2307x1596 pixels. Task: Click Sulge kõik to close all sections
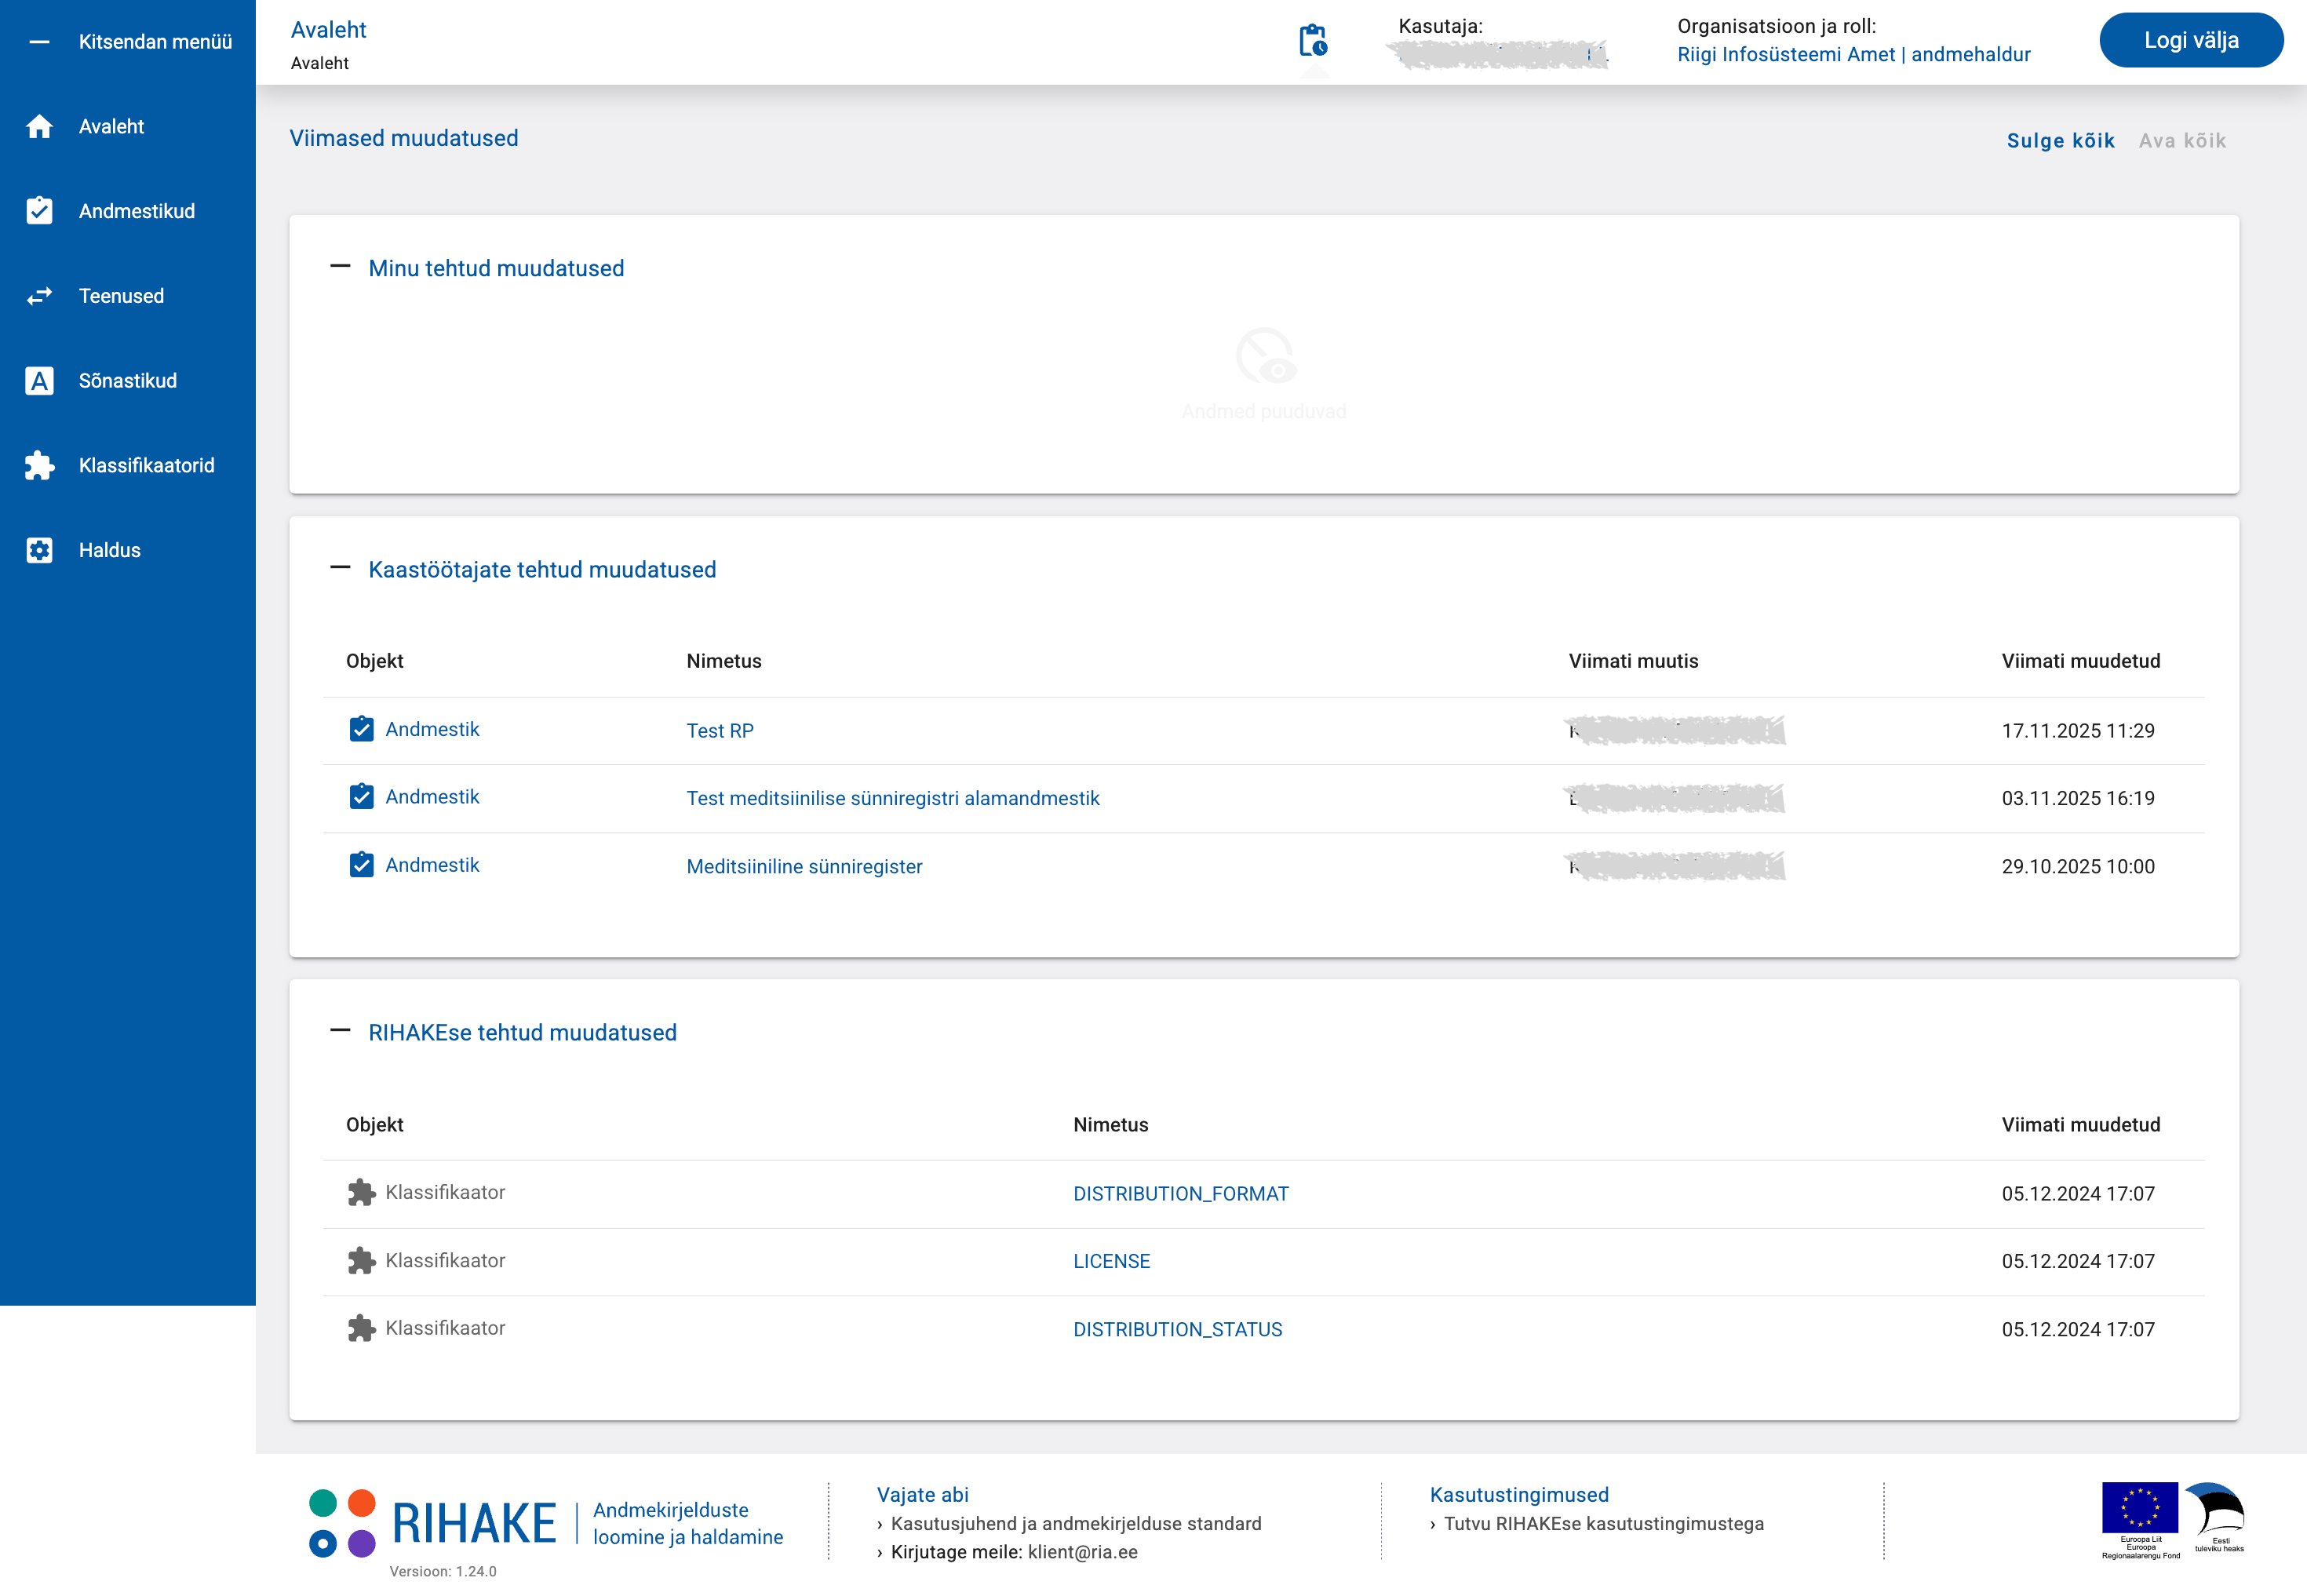pyautogui.click(x=2060, y=141)
